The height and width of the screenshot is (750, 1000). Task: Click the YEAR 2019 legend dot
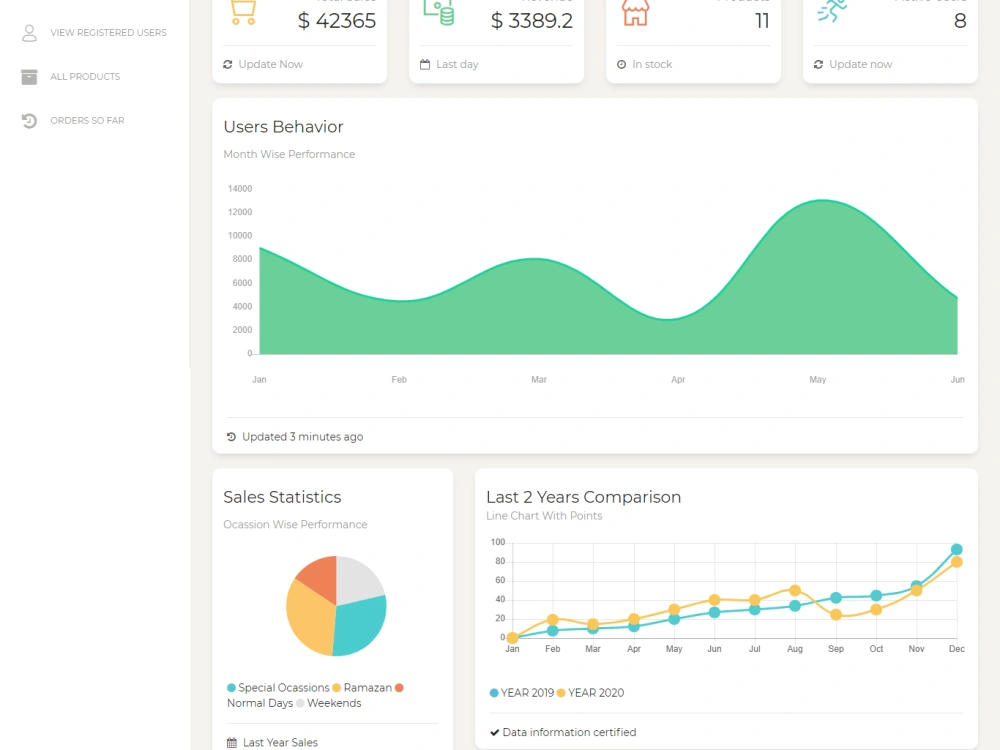click(x=494, y=693)
